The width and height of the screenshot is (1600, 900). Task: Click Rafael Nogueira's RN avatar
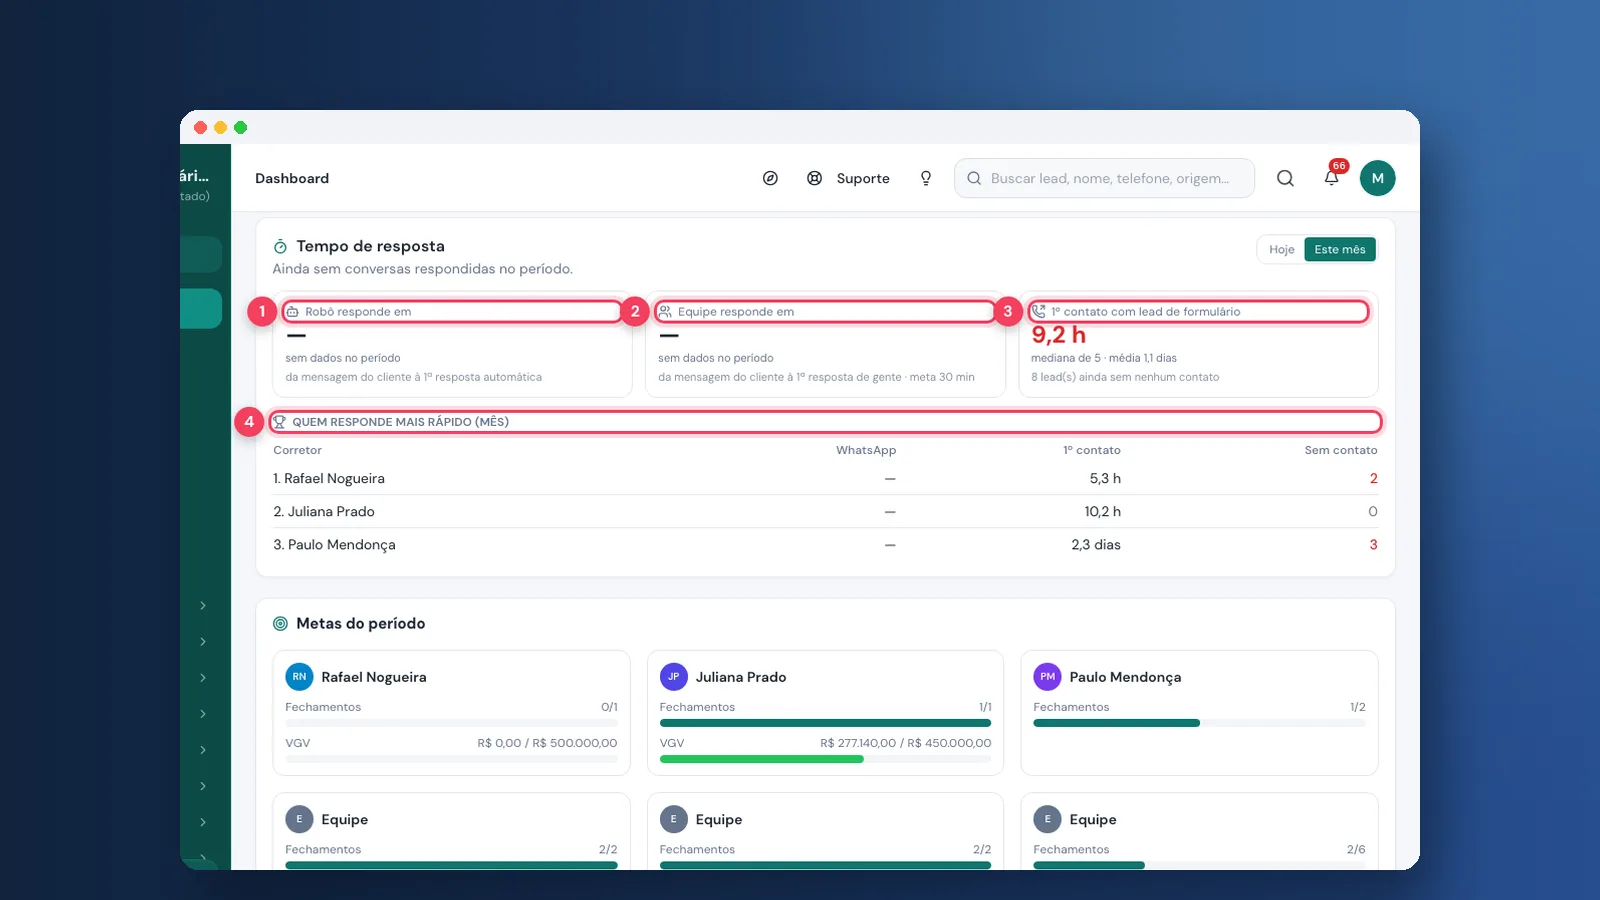(299, 677)
